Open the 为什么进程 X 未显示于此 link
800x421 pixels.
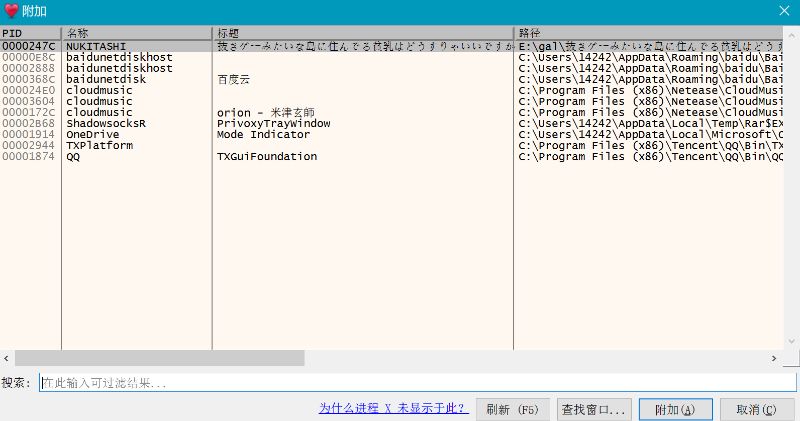point(393,408)
